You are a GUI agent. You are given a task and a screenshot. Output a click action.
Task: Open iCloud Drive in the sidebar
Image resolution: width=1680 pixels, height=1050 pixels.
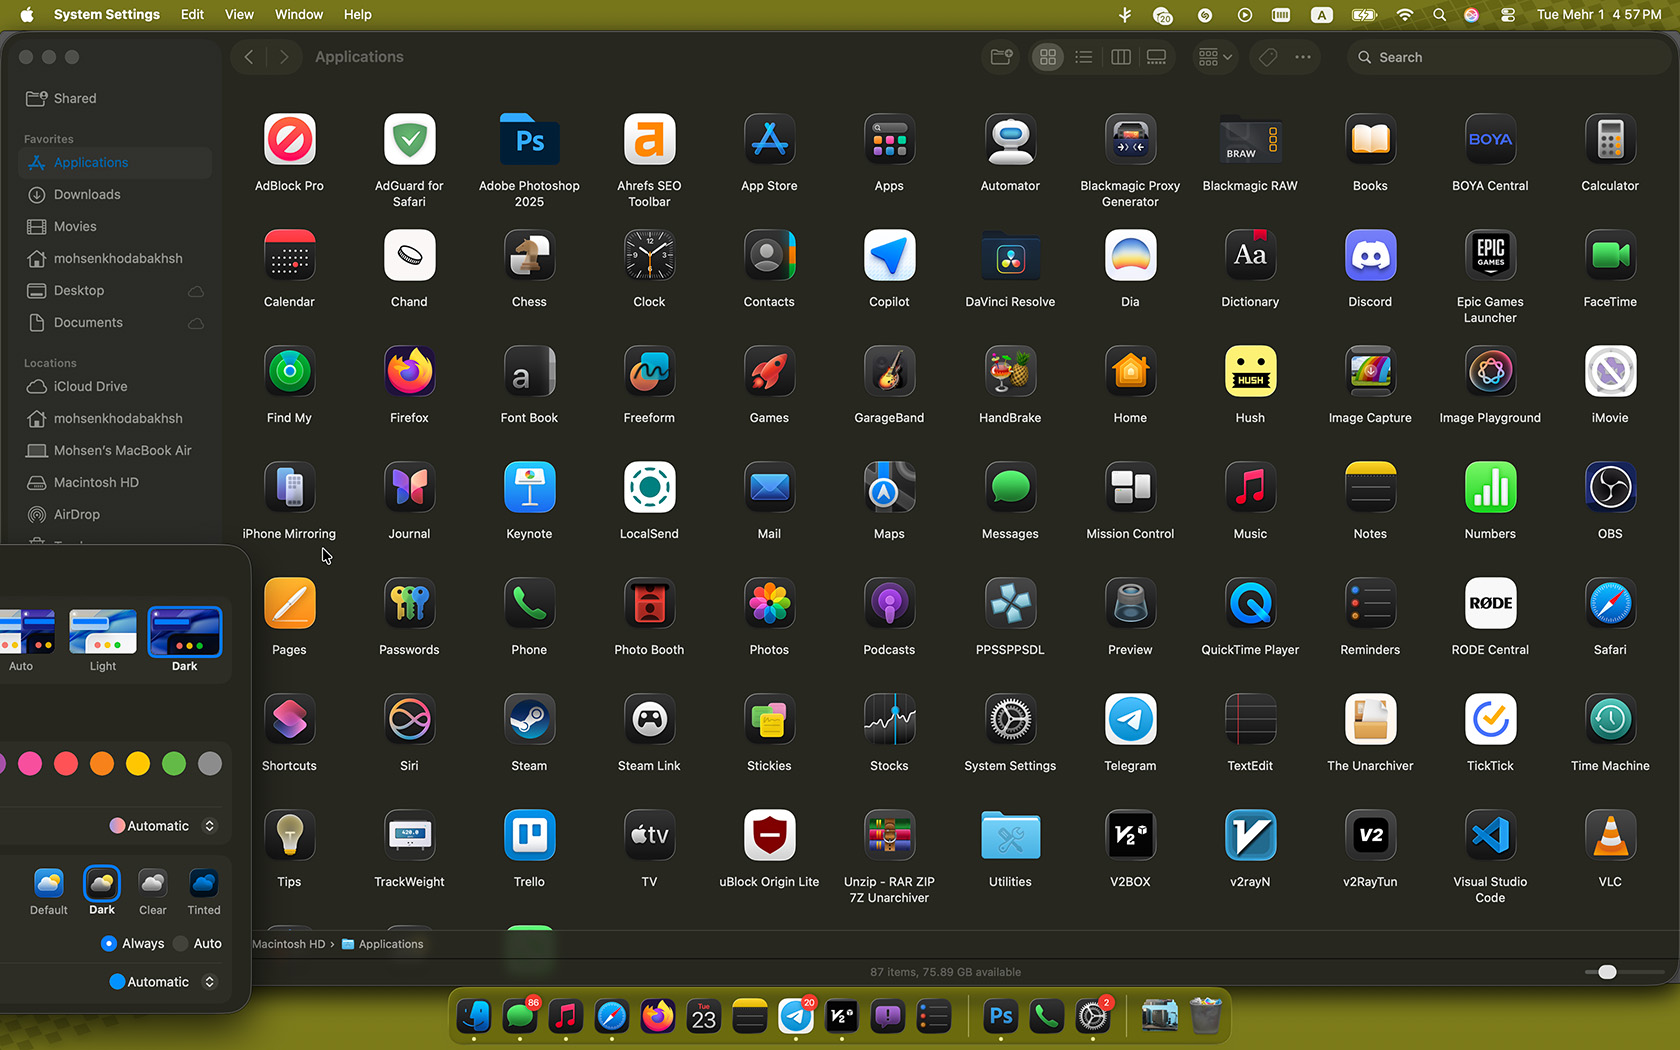click(115, 387)
